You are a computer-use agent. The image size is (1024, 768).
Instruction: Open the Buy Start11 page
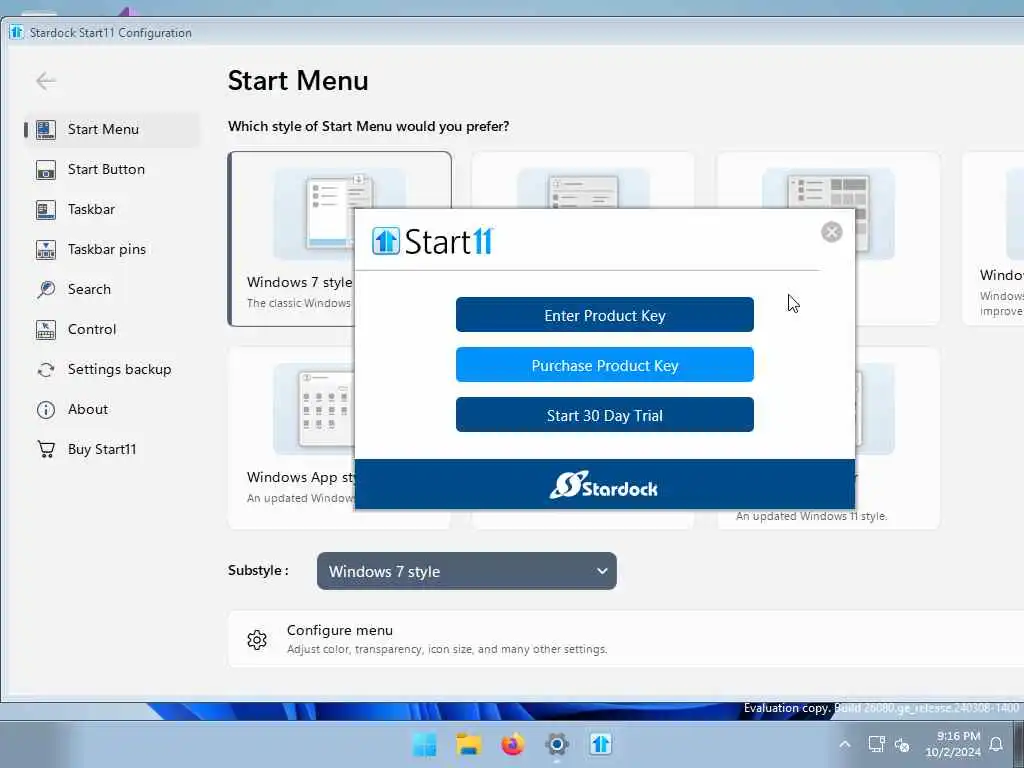tap(112, 449)
